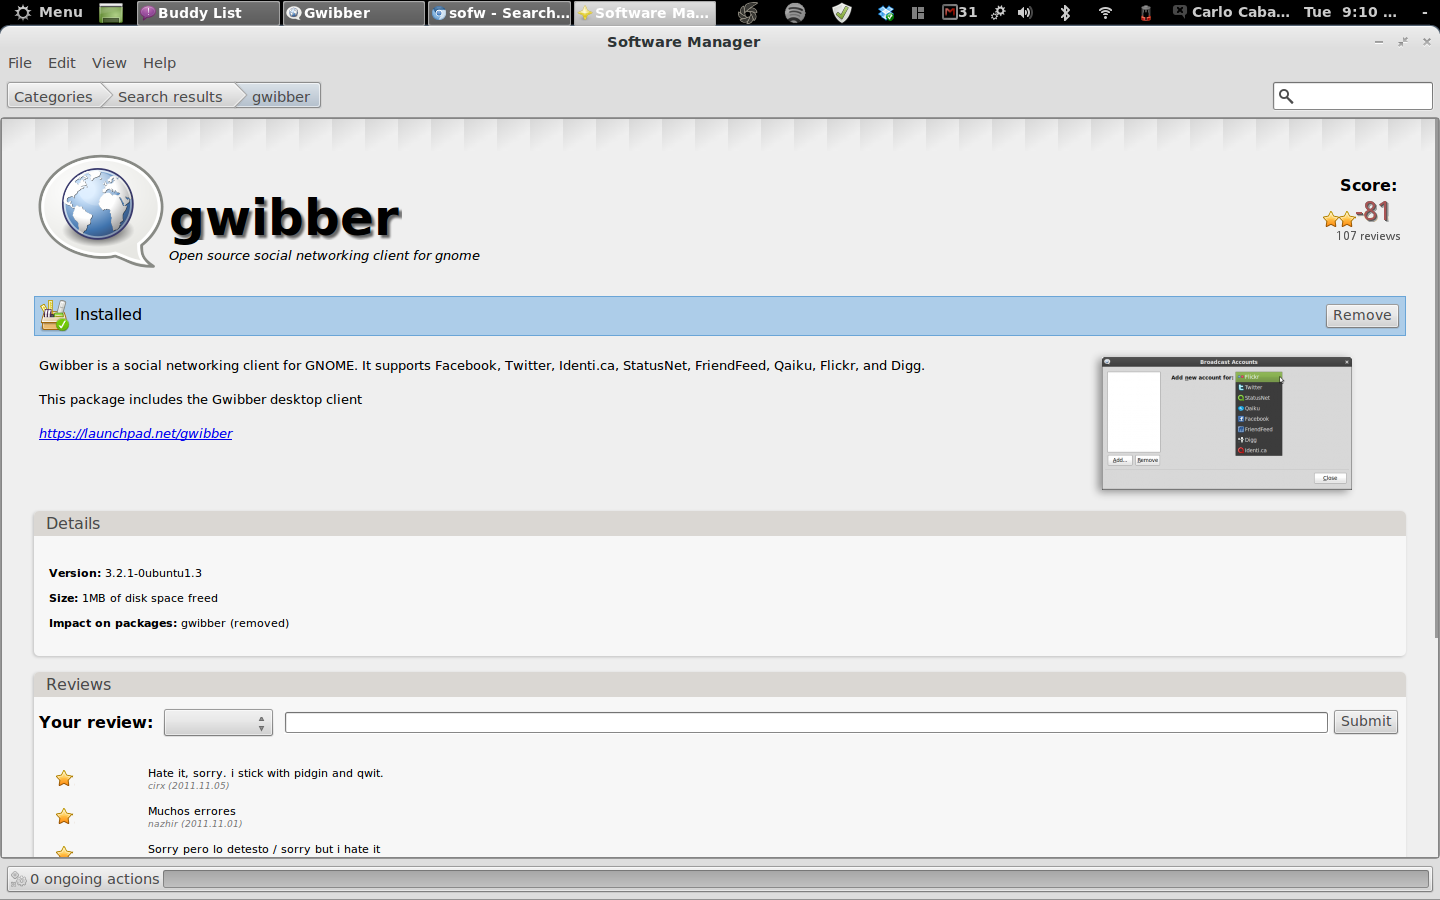The height and width of the screenshot is (900, 1440).
Task: Click the Version 3.2.1-0ubuntu1.3 detail
Action: [x=125, y=573]
